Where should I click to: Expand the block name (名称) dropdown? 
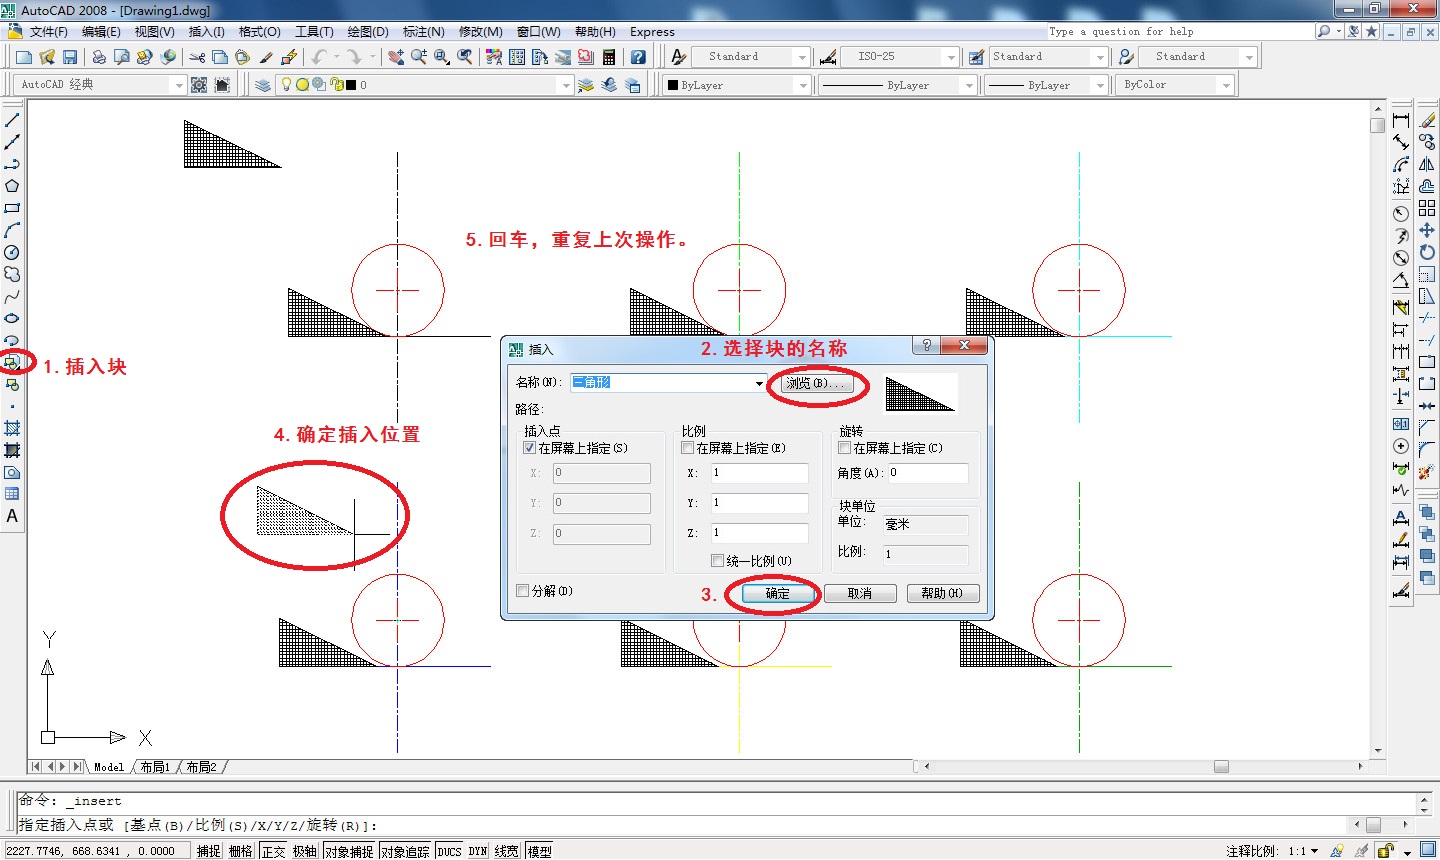pos(760,383)
